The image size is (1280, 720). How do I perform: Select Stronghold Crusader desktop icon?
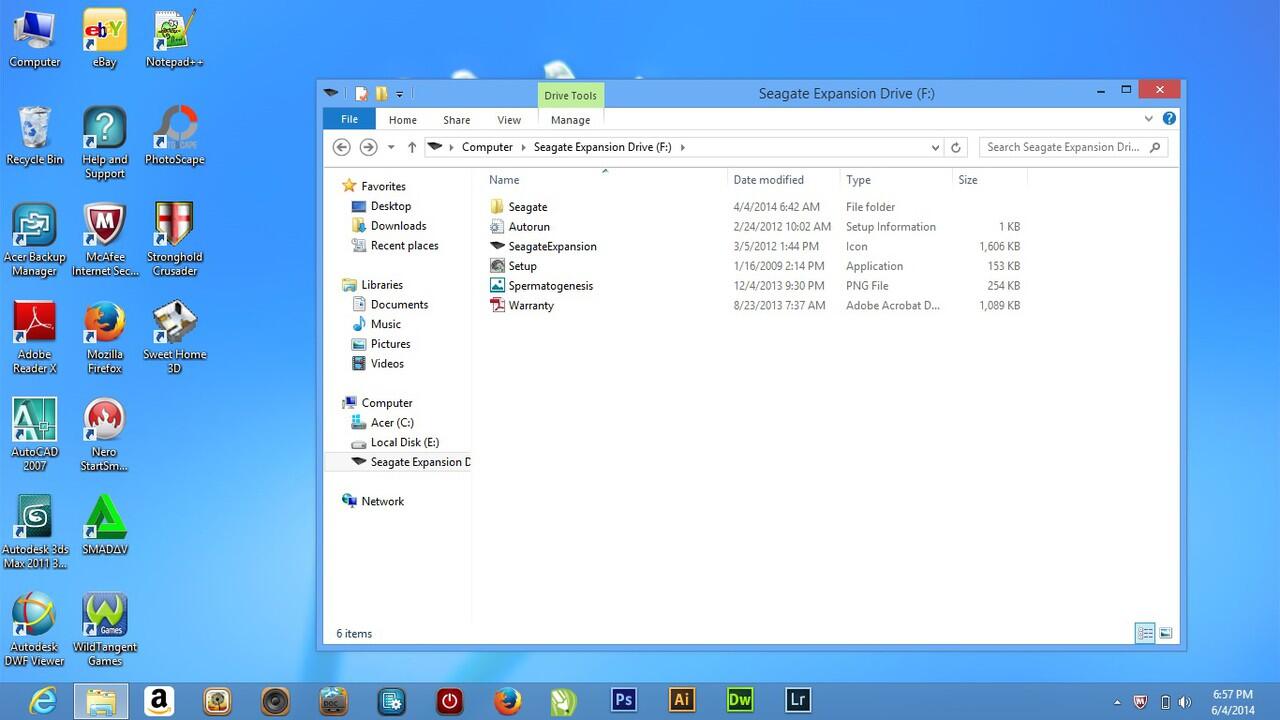pyautogui.click(x=175, y=239)
